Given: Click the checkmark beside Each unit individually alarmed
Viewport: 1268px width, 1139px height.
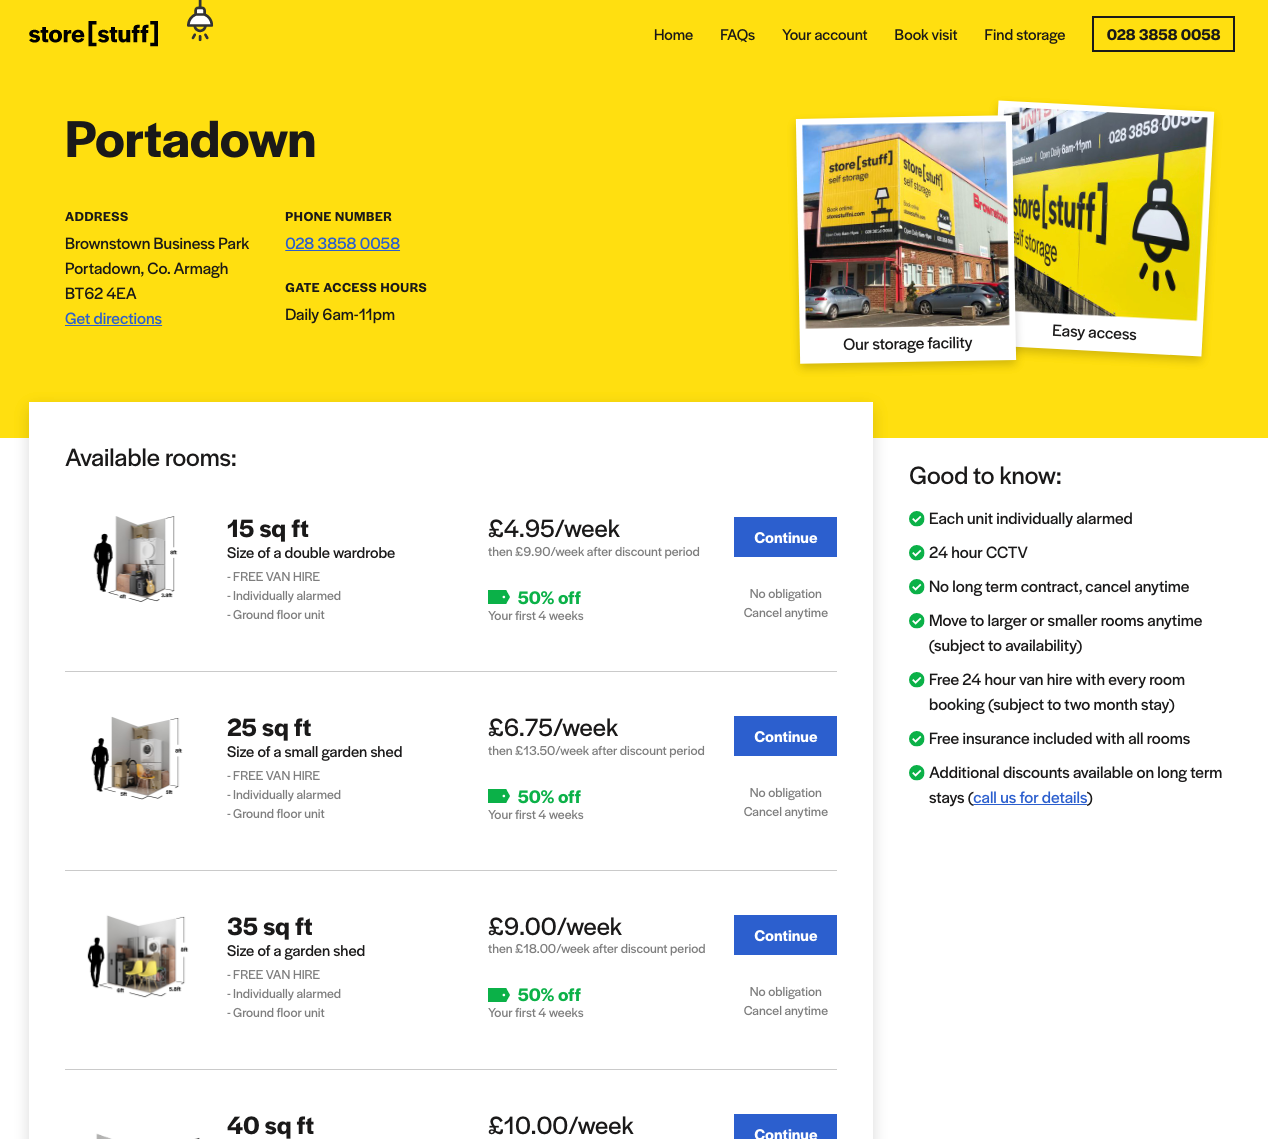Looking at the screenshot, I should (x=915, y=518).
